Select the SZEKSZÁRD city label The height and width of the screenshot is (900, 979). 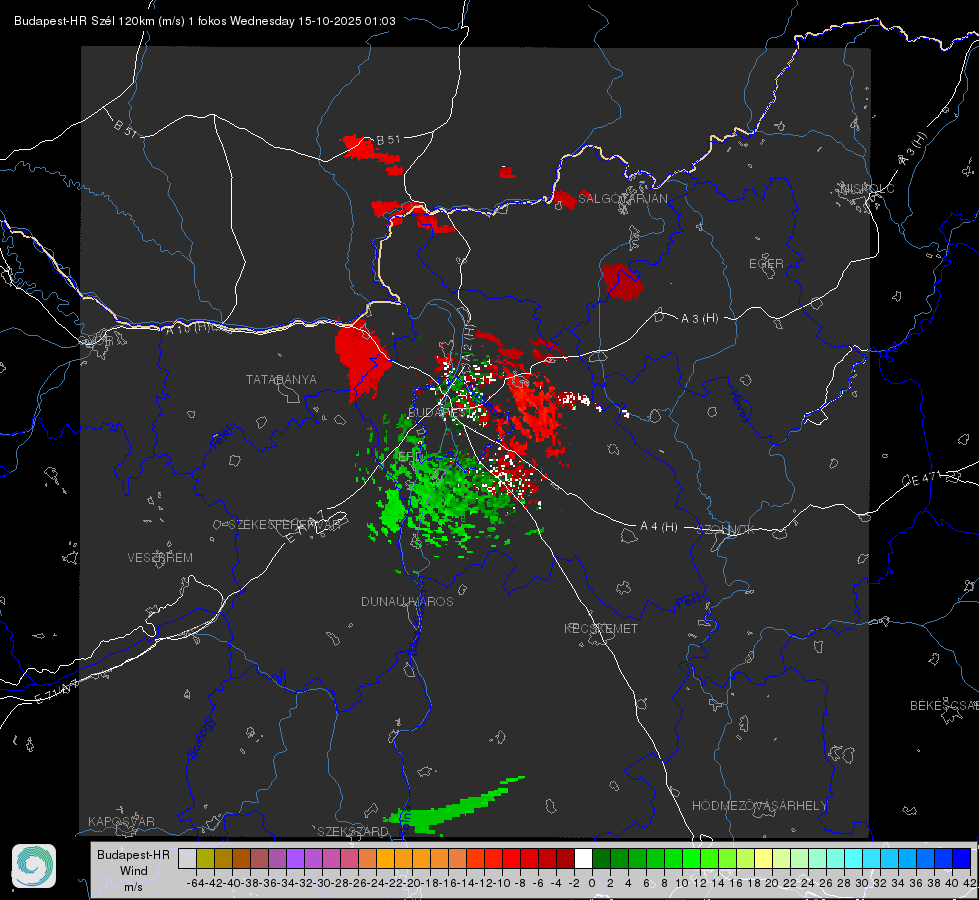[353, 831]
